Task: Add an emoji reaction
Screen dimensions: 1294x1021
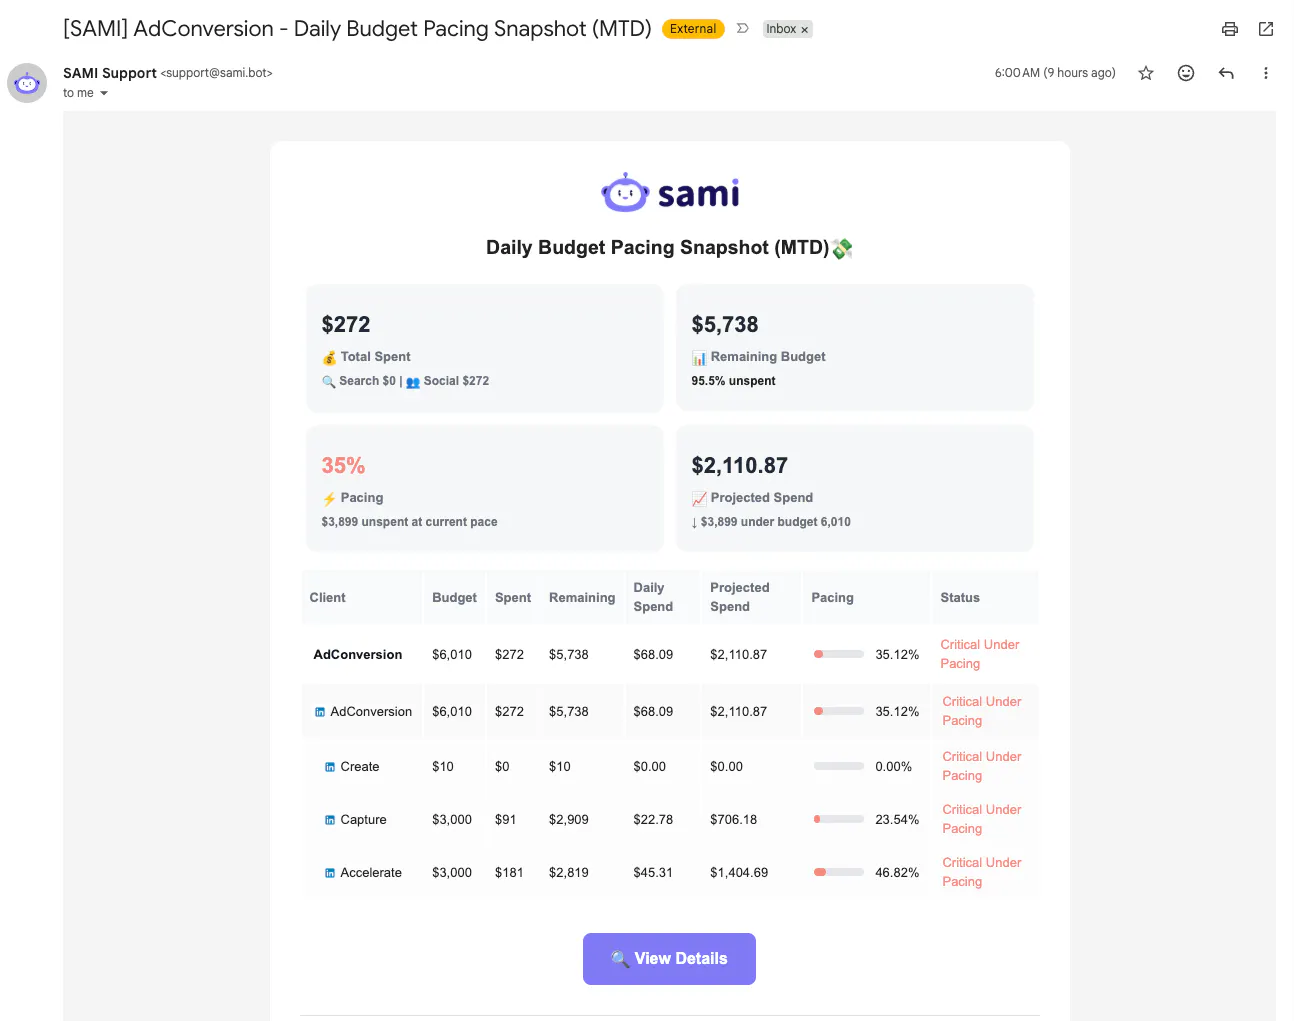Action: pos(1186,73)
